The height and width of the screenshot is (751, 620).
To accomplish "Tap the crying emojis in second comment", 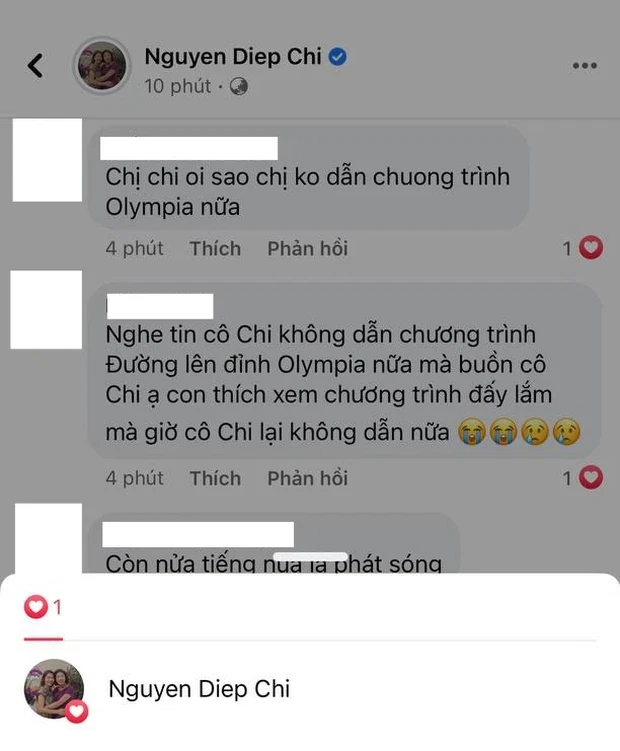I will [519, 432].
